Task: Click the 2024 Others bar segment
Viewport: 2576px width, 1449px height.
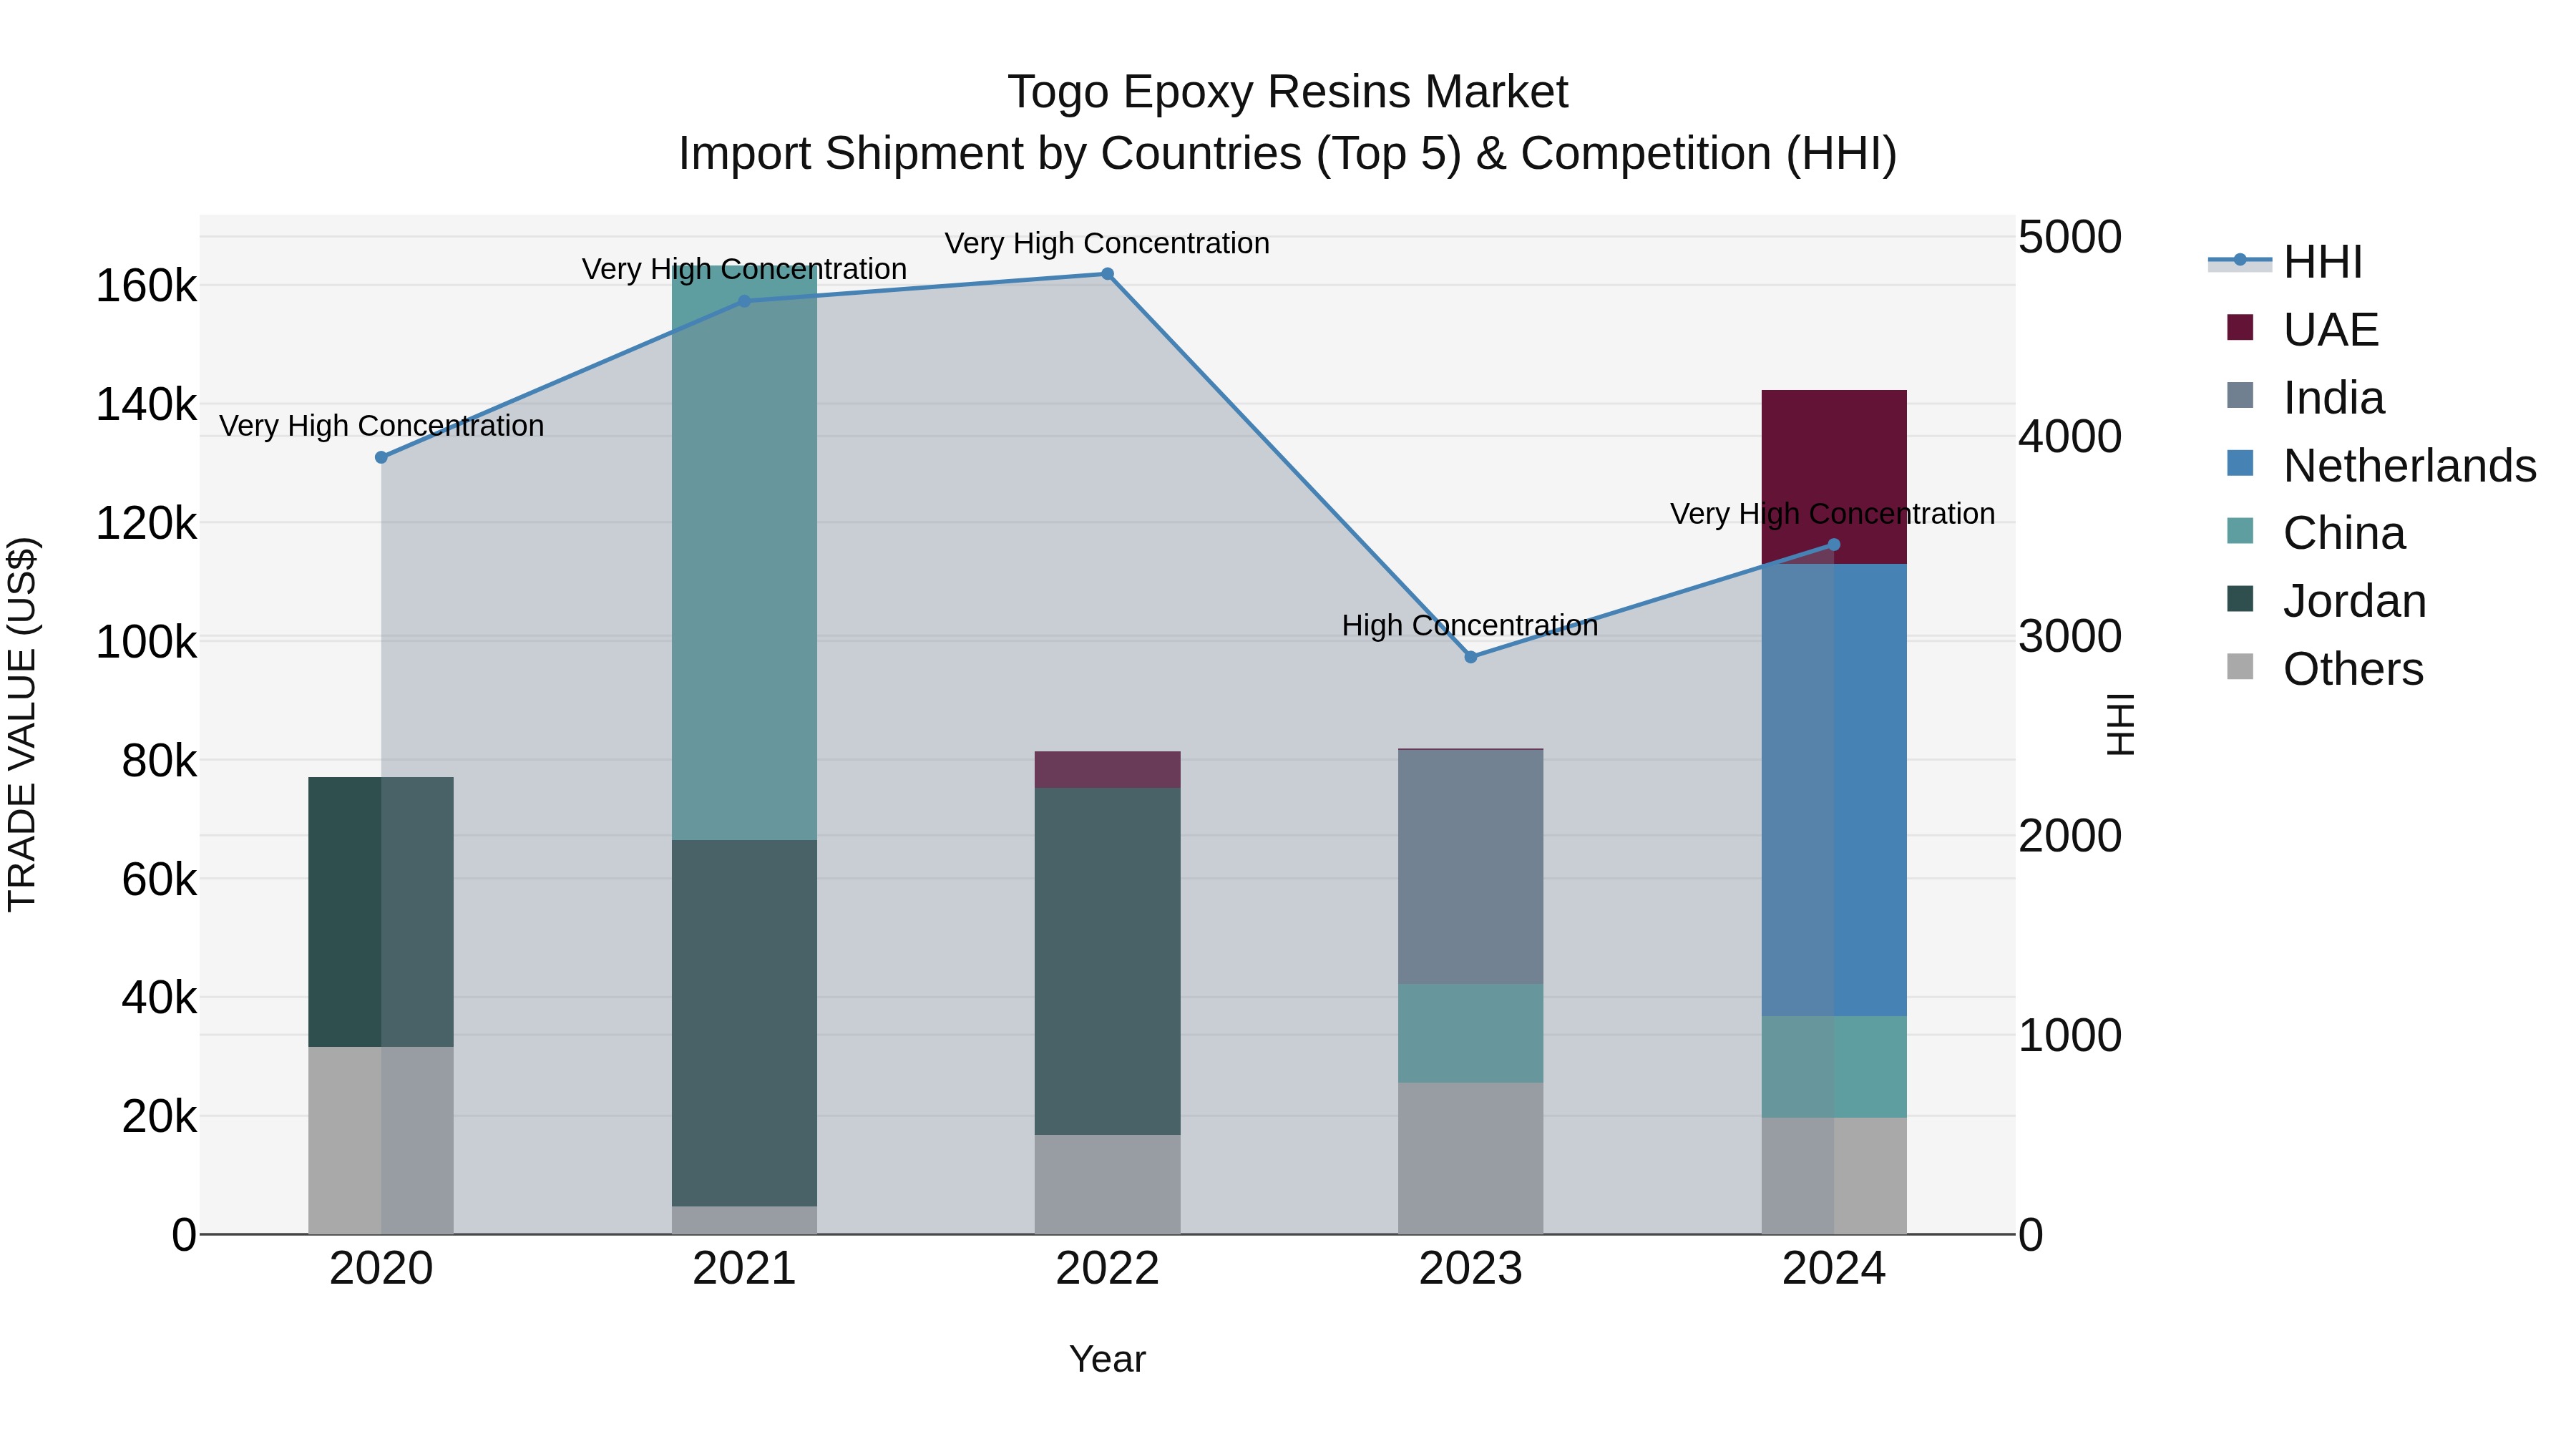Action: click(x=1834, y=1176)
